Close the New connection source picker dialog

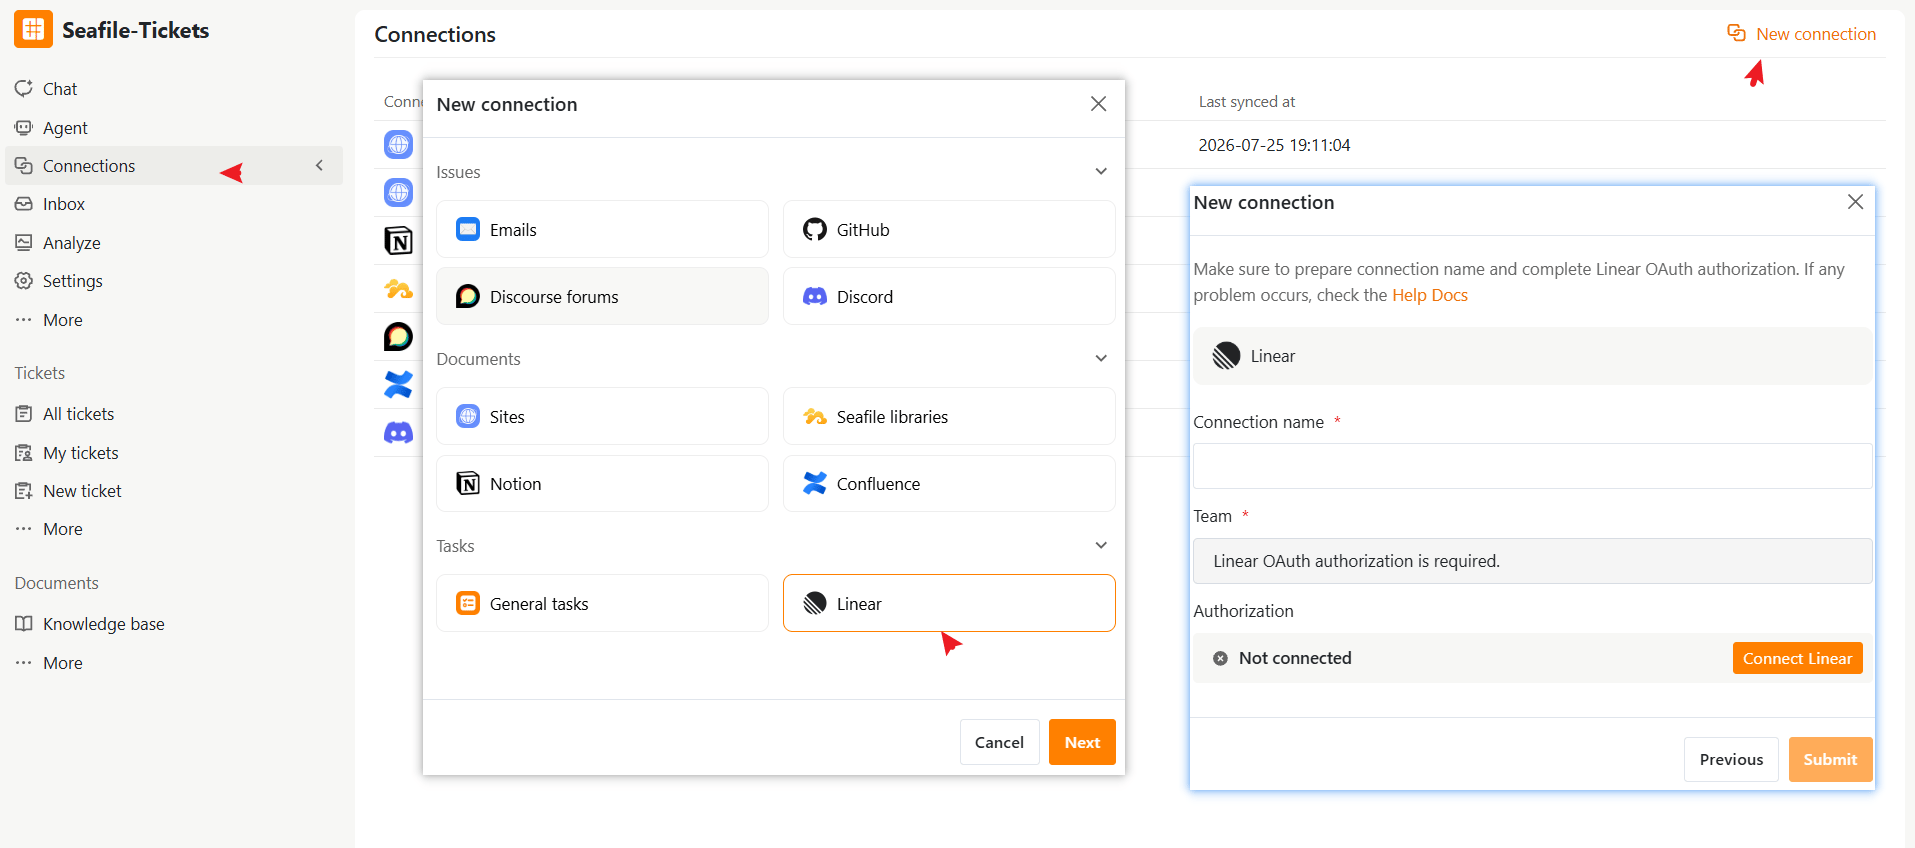1098,104
